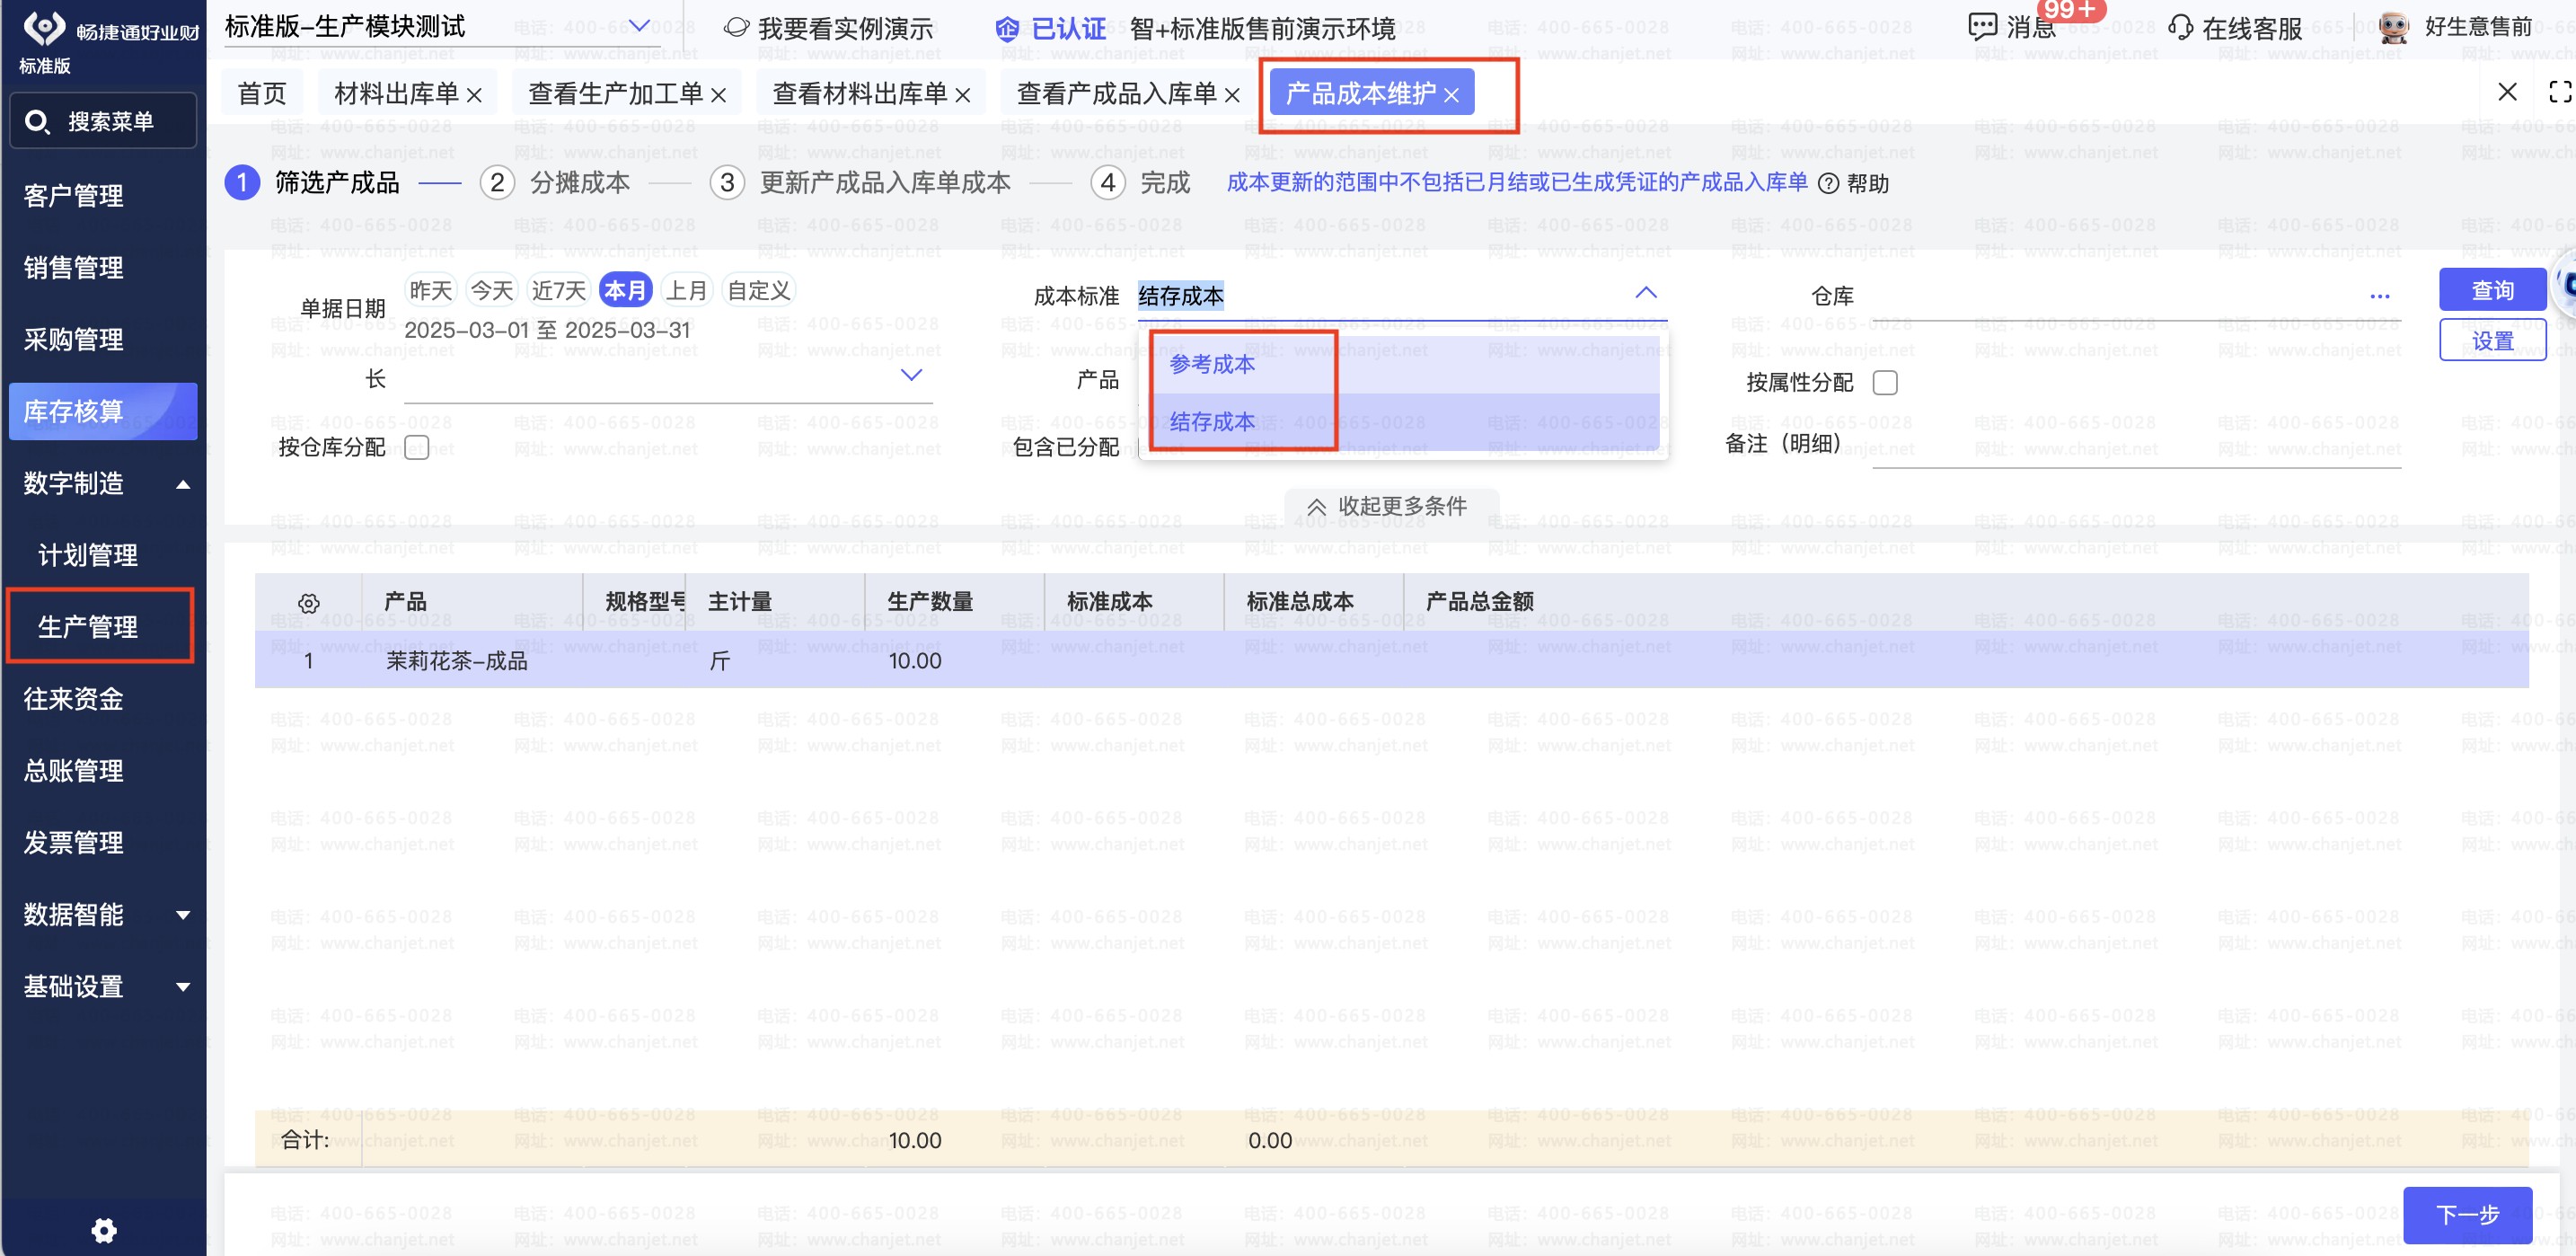
Task: Click the date range 2025-03-01 至 2025-03-31
Action: (x=547, y=330)
